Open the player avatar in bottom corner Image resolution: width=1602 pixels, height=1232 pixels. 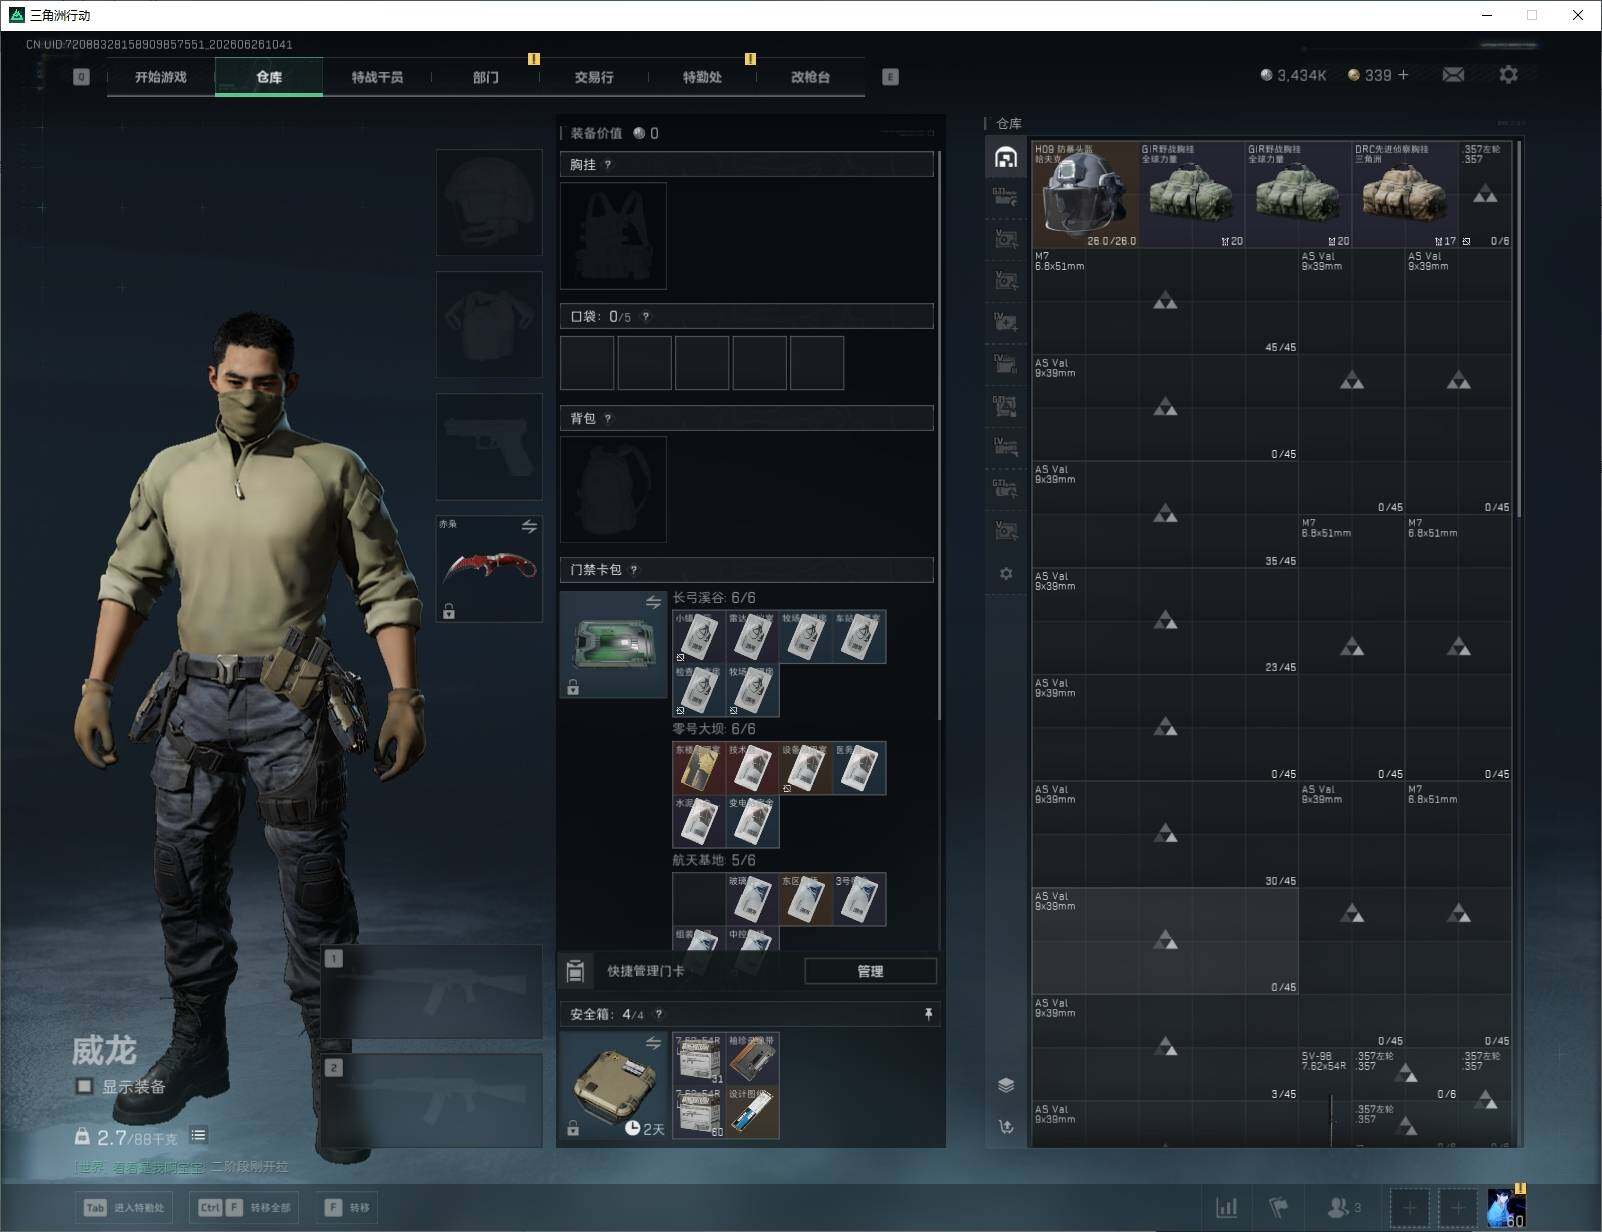pyautogui.click(x=1506, y=1208)
